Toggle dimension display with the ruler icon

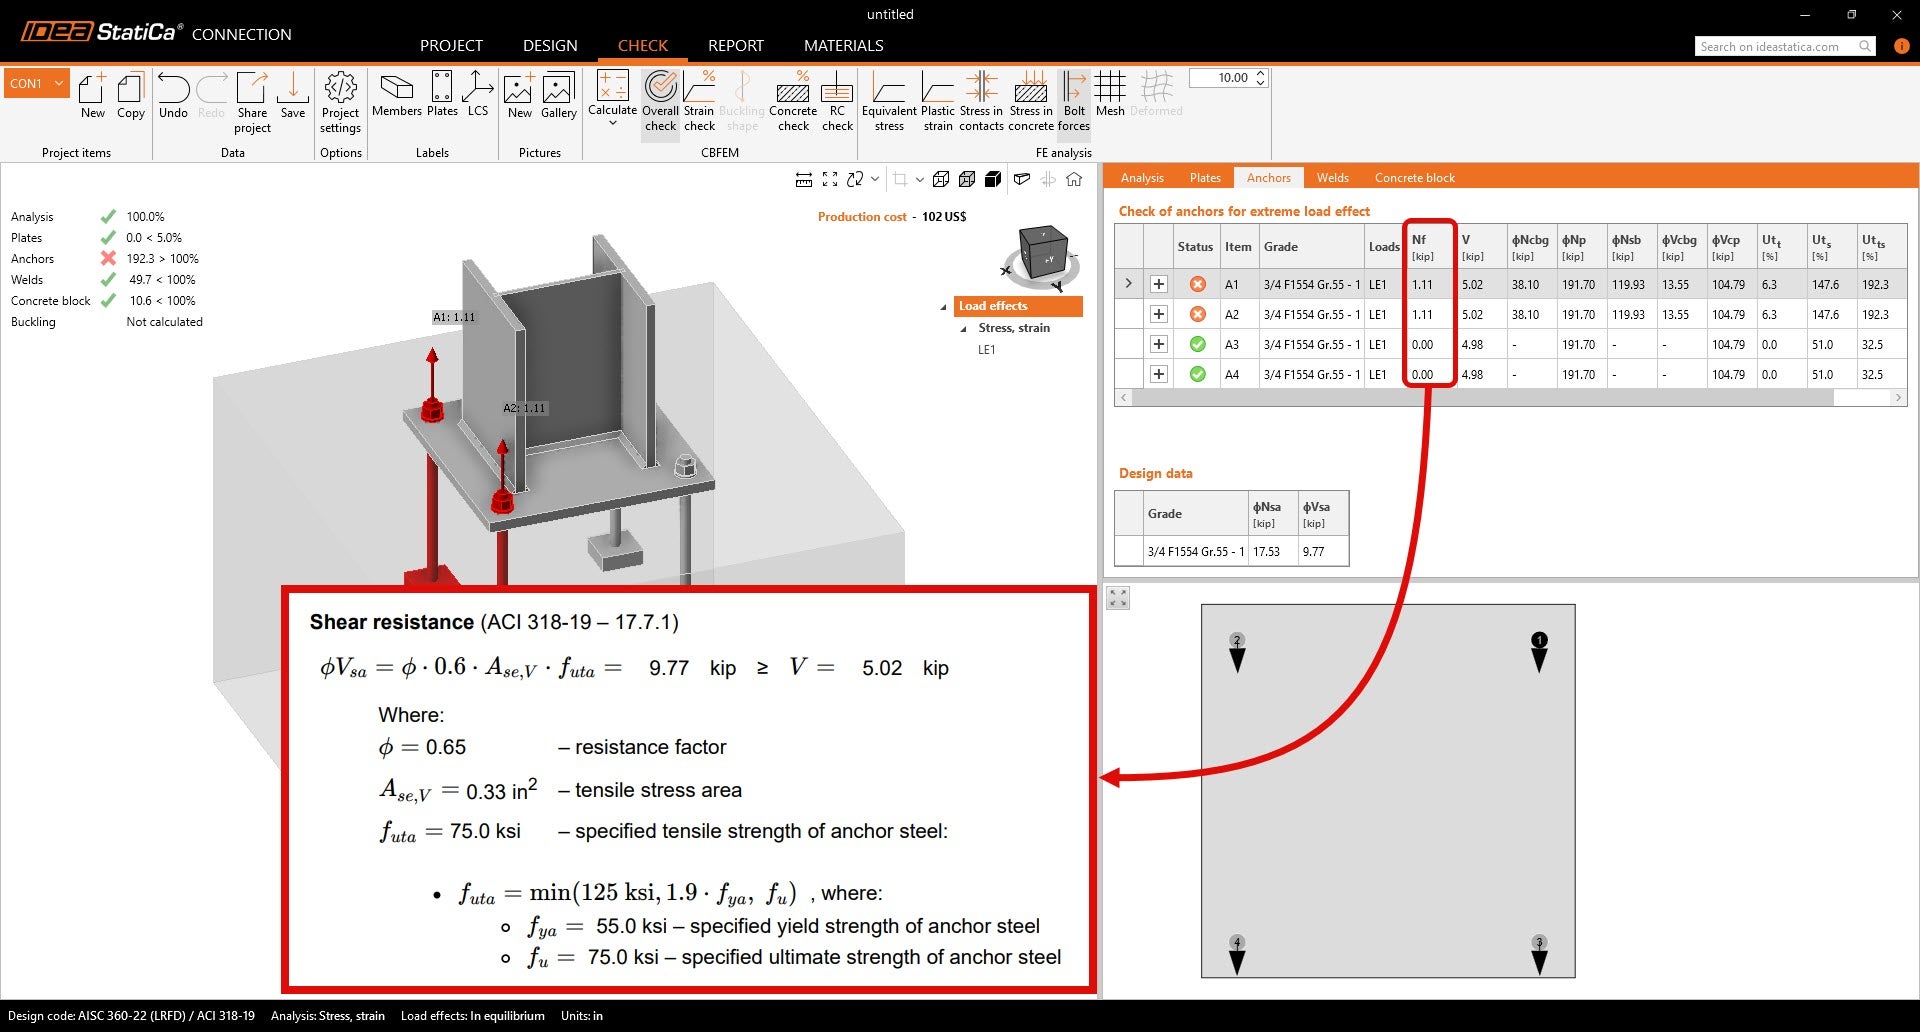(803, 179)
